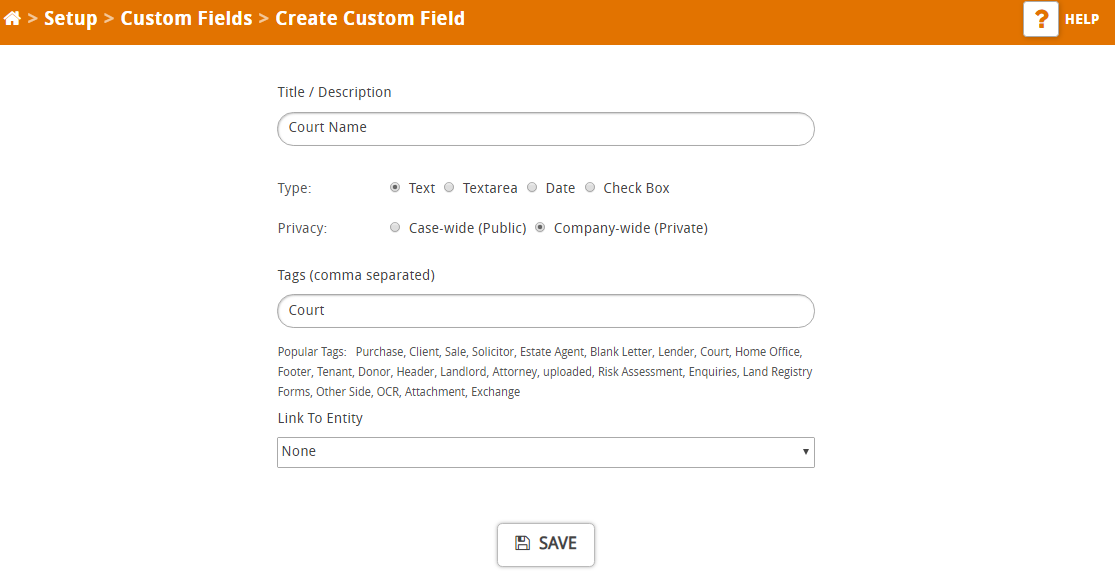The width and height of the screenshot is (1115, 576).
Task: Select the Textarea field type
Action: (x=449, y=187)
